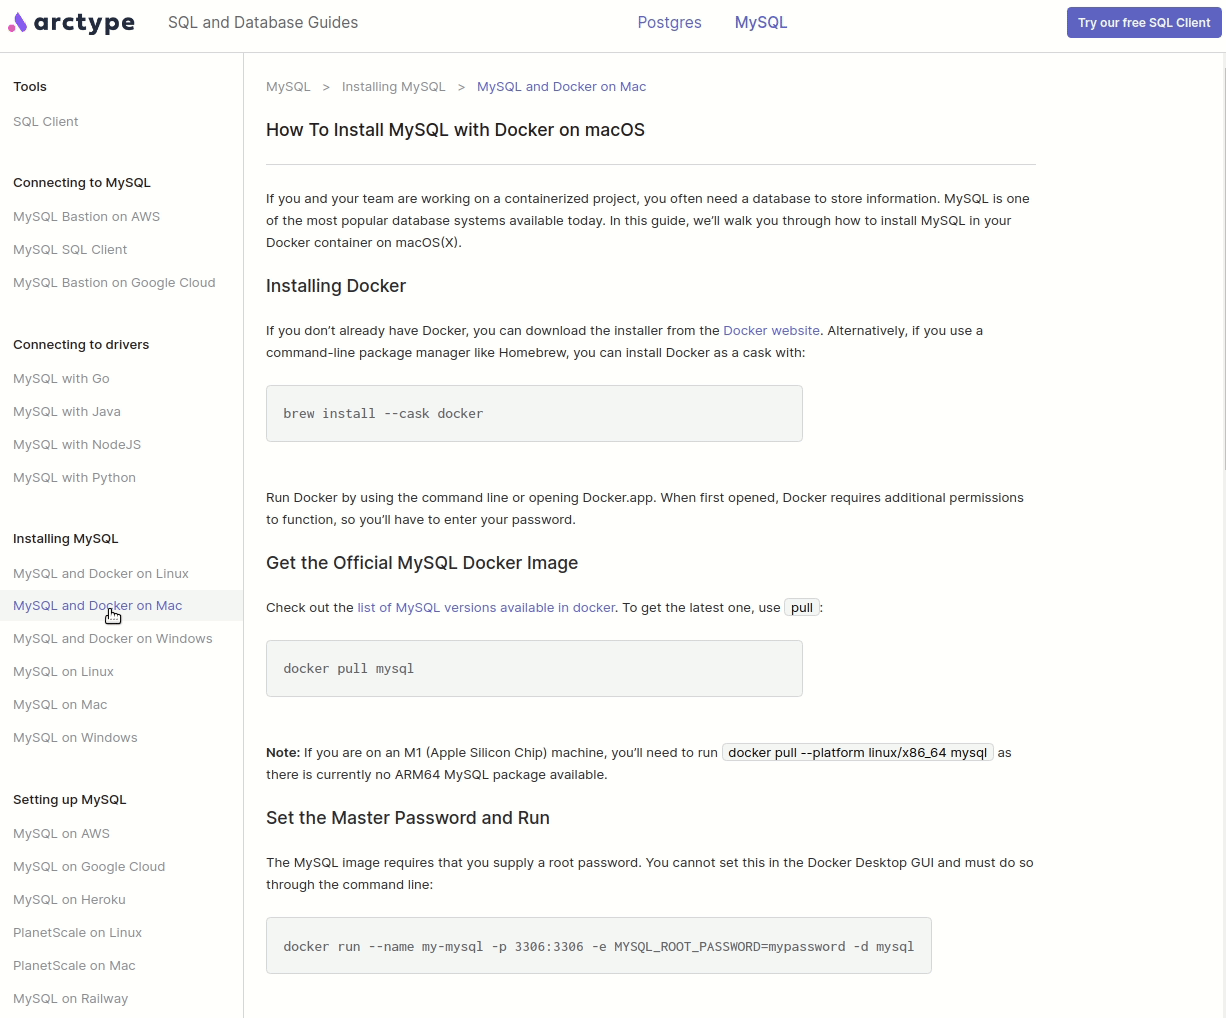Click the MySQL breadcrumb
The height and width of the screenshot is (1018, 1226).
point(288,86)
